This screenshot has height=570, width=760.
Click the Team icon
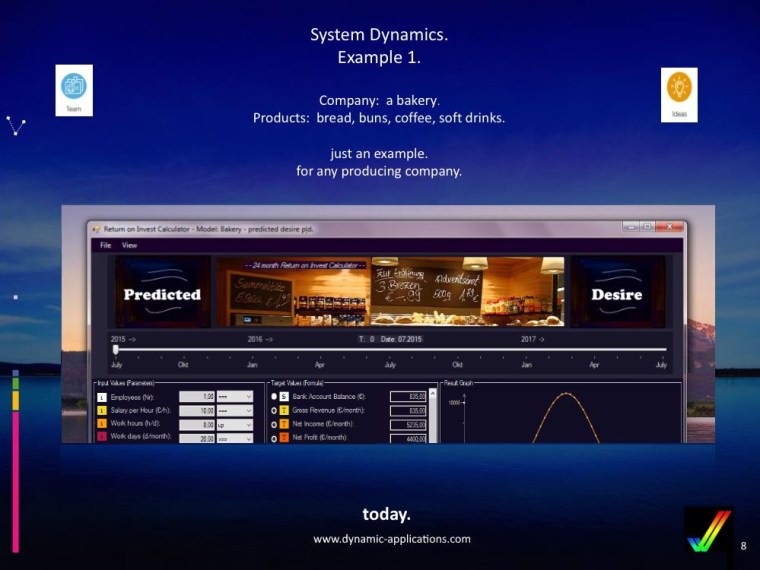point(74,90)
